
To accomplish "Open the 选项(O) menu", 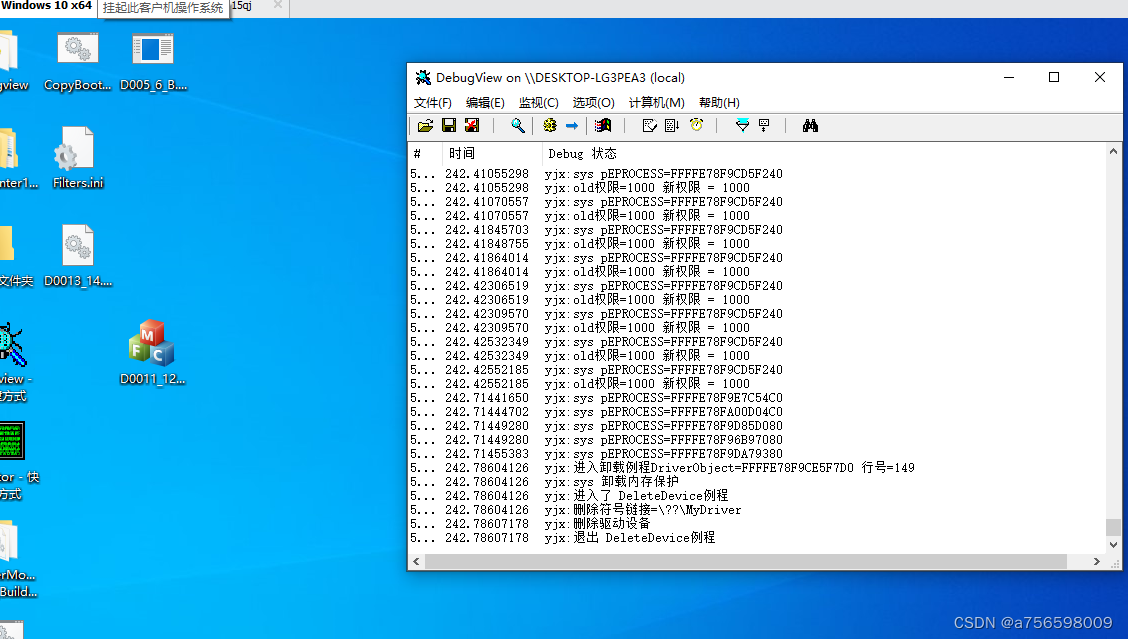I will point(592,102).
